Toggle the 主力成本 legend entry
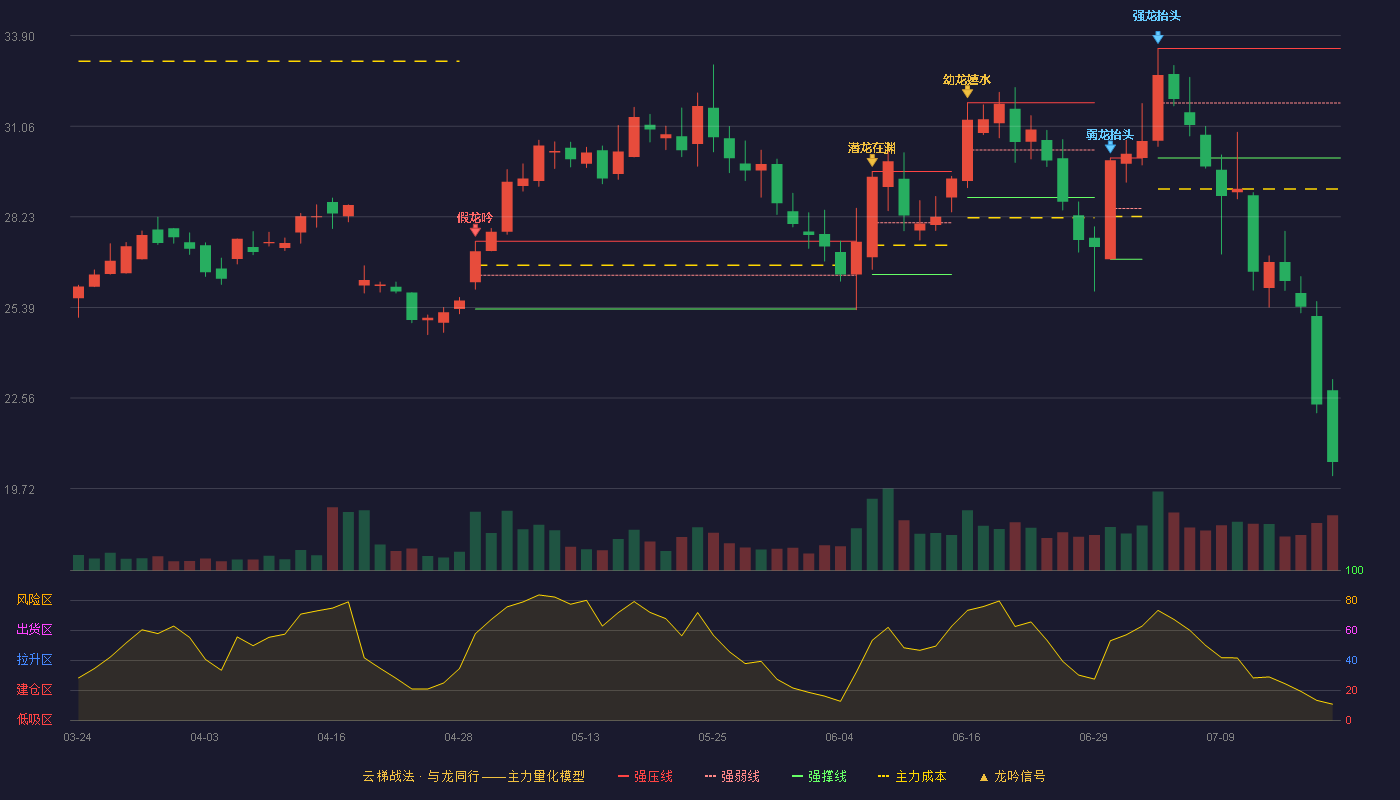The image size is (1400, 800). pyautogui.click(x=912, y=776)
